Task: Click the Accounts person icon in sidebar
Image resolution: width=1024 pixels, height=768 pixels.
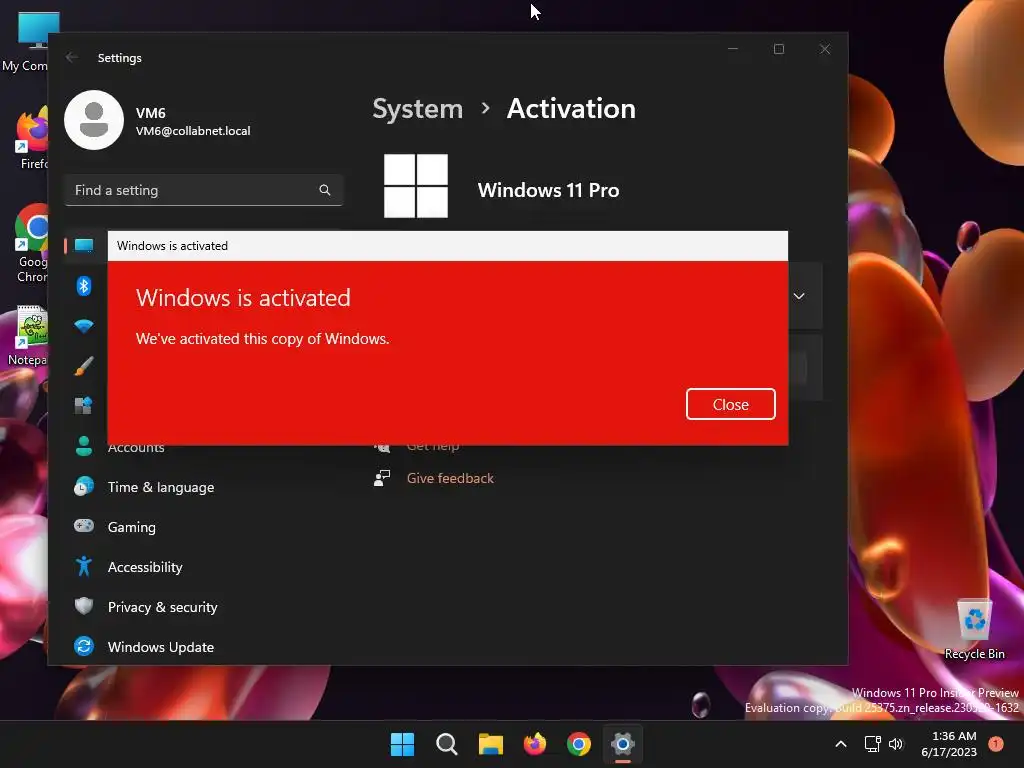Action: pyautogui.click(x=84, y=446)
